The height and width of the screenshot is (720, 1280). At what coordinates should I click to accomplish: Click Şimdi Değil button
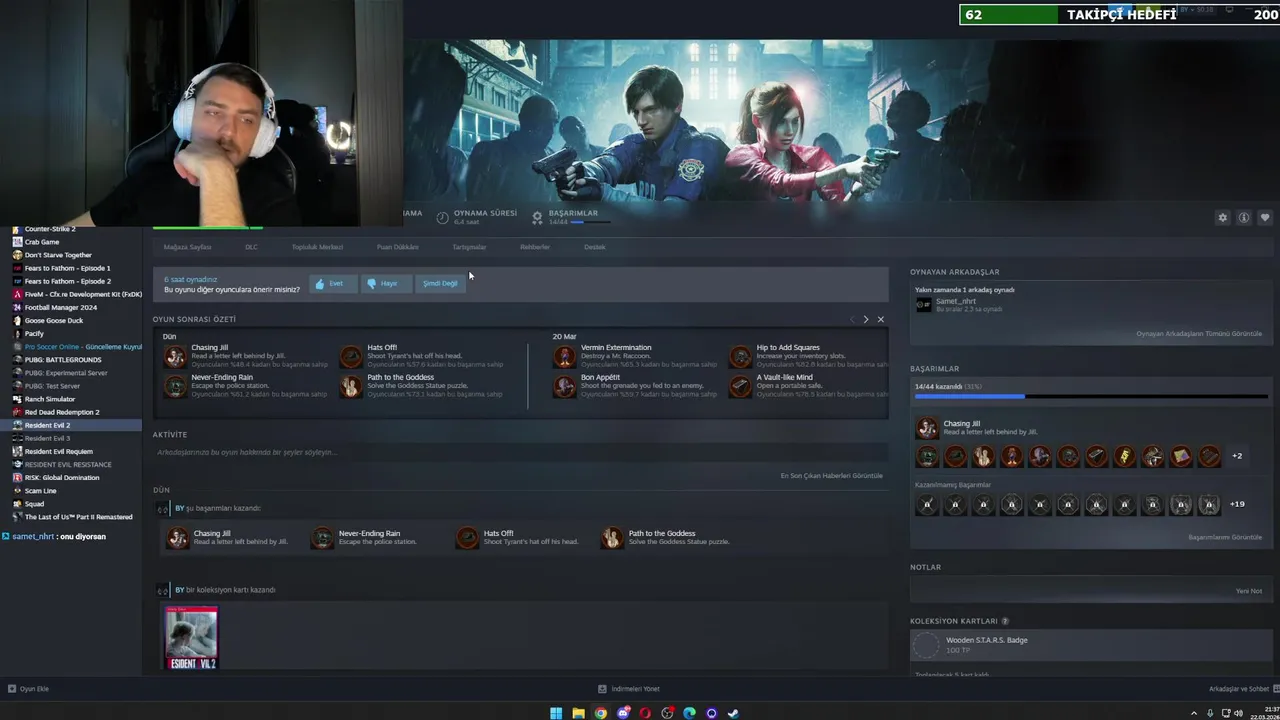click(440, 283)
